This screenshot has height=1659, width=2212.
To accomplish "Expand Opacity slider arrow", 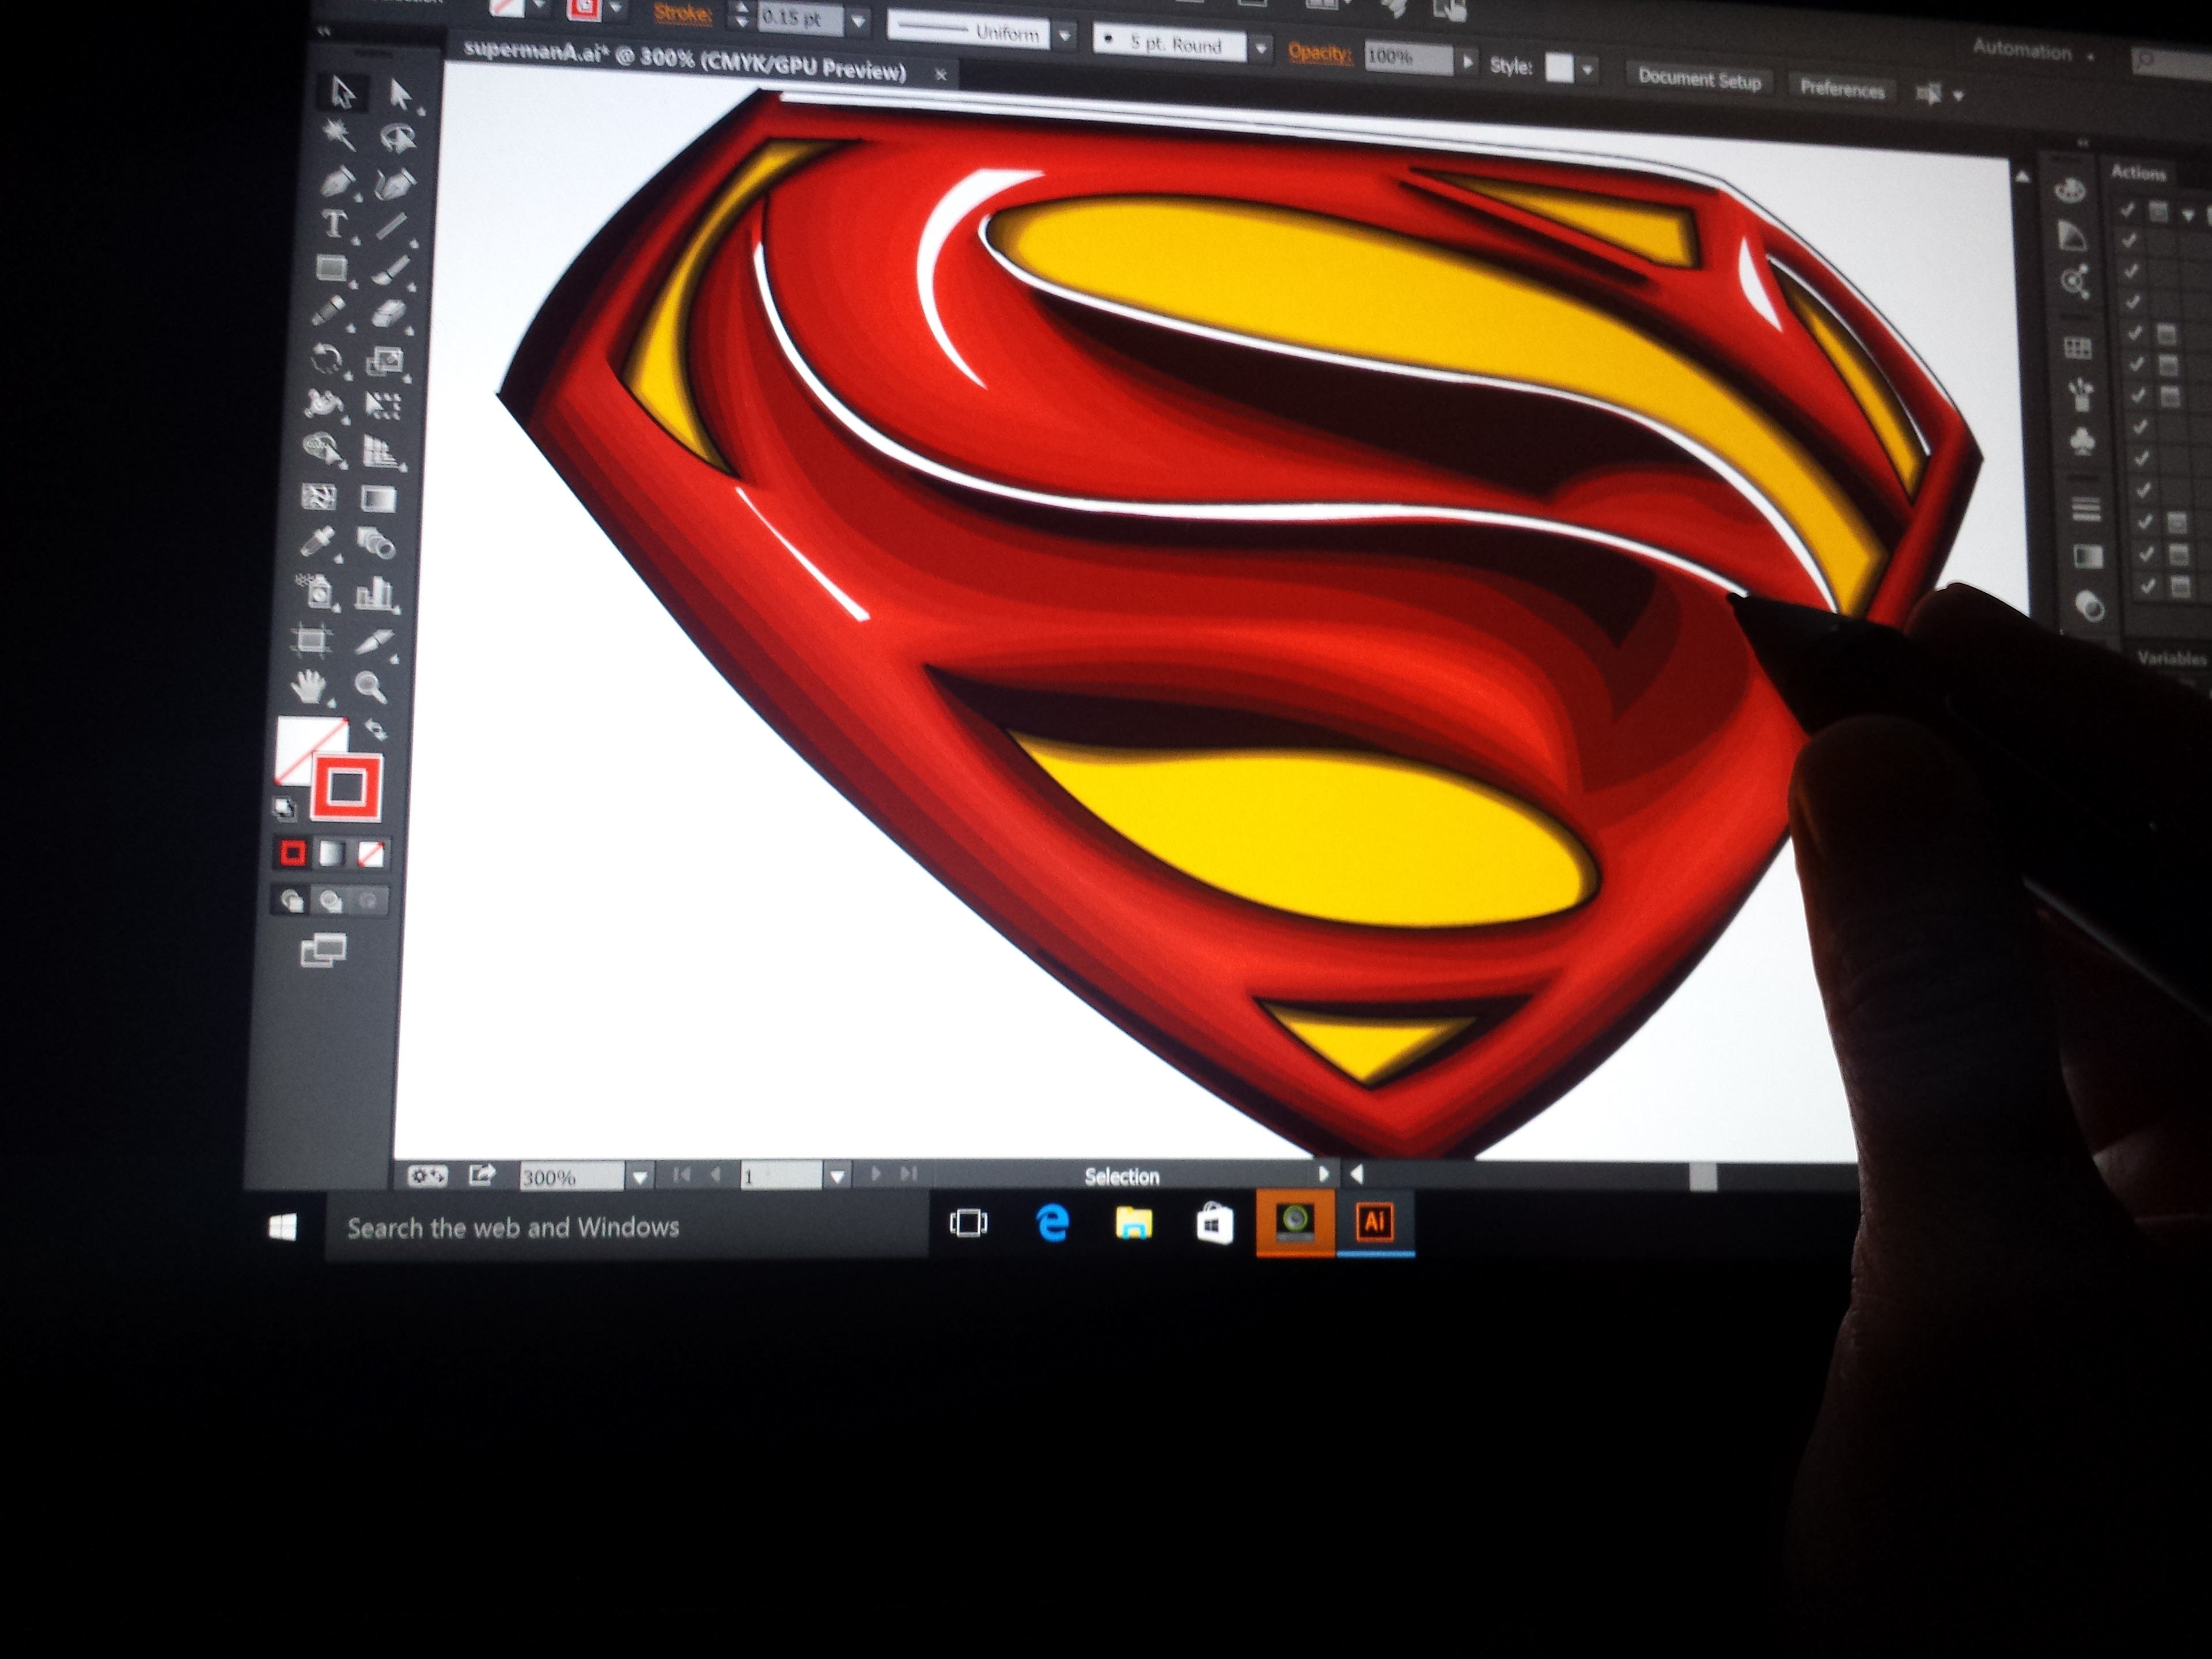I will click(1467, 61).
